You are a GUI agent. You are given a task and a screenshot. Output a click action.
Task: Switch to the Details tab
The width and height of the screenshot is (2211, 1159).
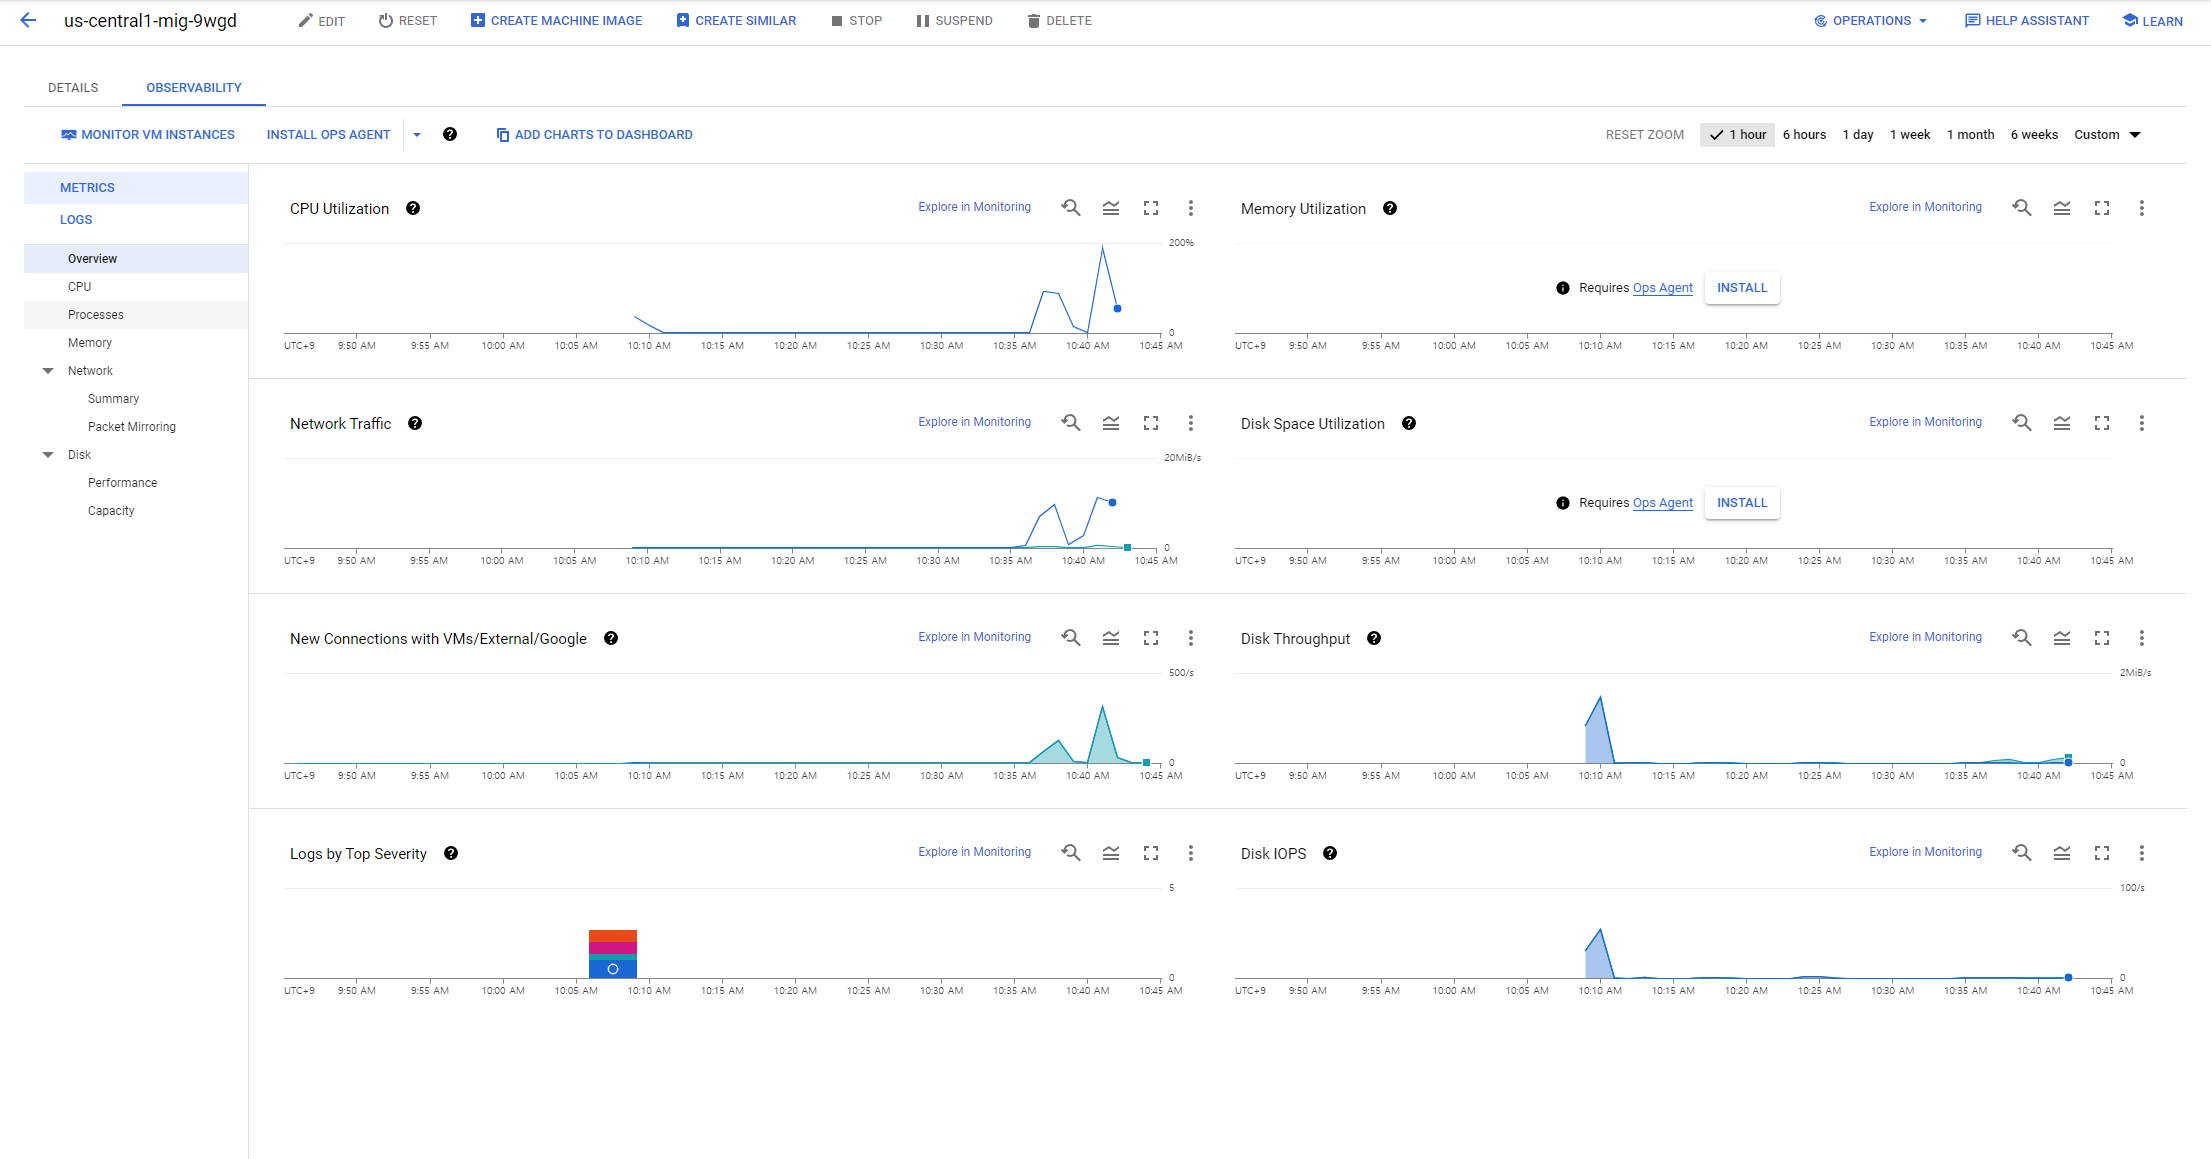point(73,87)
